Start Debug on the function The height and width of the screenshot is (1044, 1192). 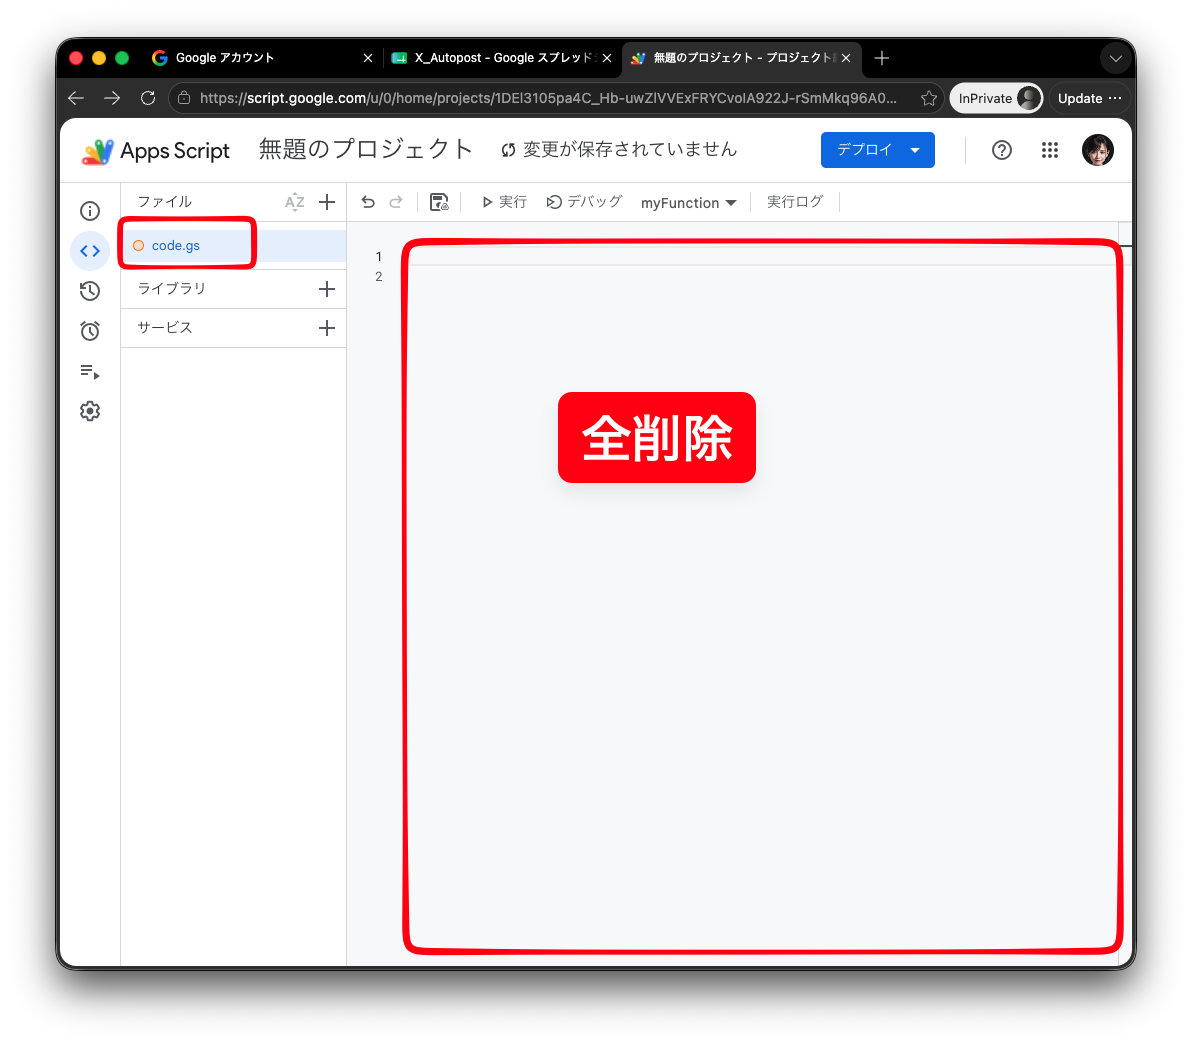coord(585,202)
